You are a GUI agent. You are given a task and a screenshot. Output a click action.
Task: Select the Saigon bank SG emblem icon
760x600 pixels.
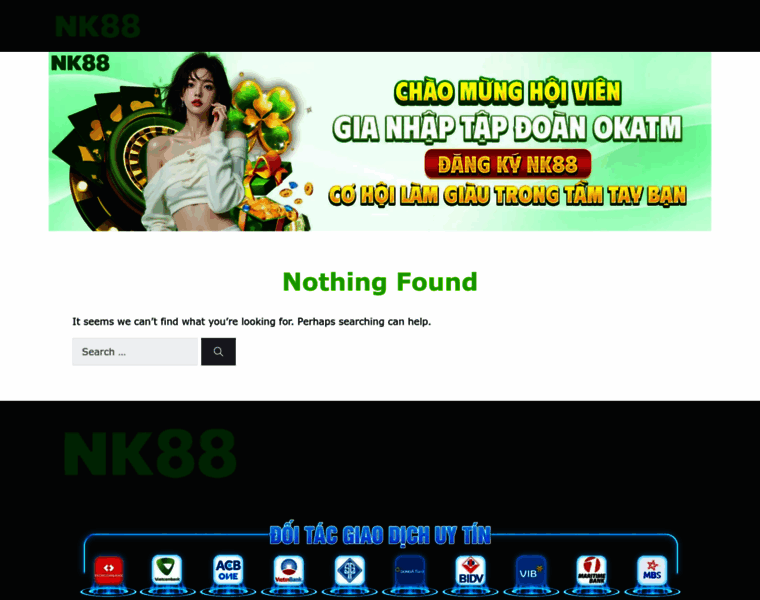tap(349, 570)
